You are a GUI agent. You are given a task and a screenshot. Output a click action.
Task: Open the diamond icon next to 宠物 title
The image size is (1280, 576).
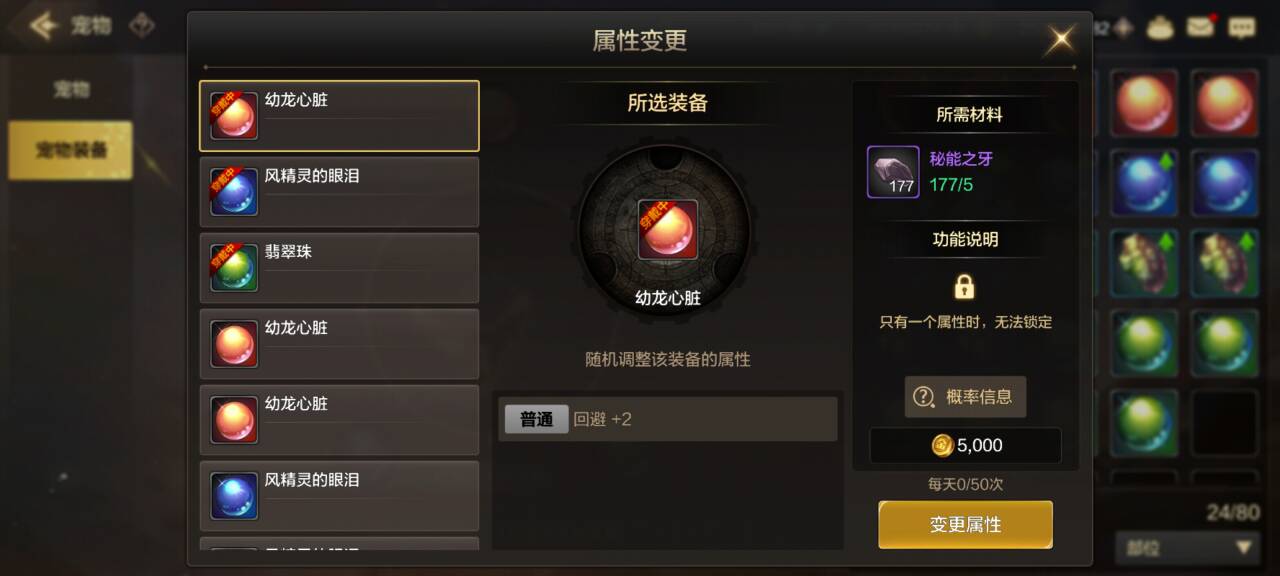143,26
